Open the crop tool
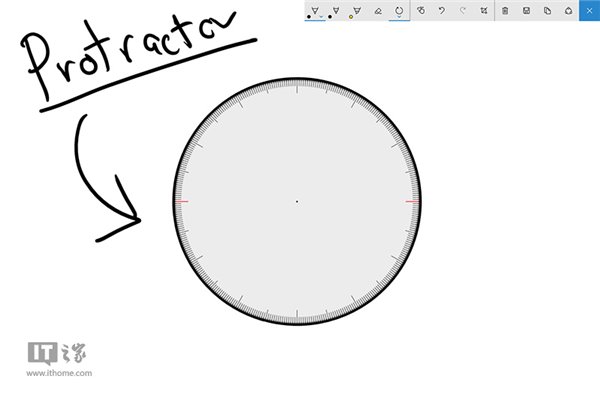Screen dimensions: 600x399 [x=484, y=11]
